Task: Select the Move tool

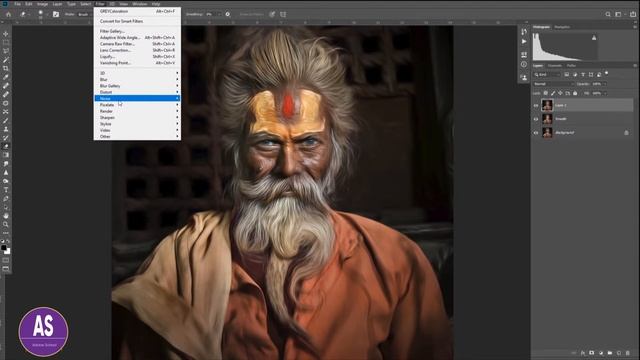Action: (6, 34)
